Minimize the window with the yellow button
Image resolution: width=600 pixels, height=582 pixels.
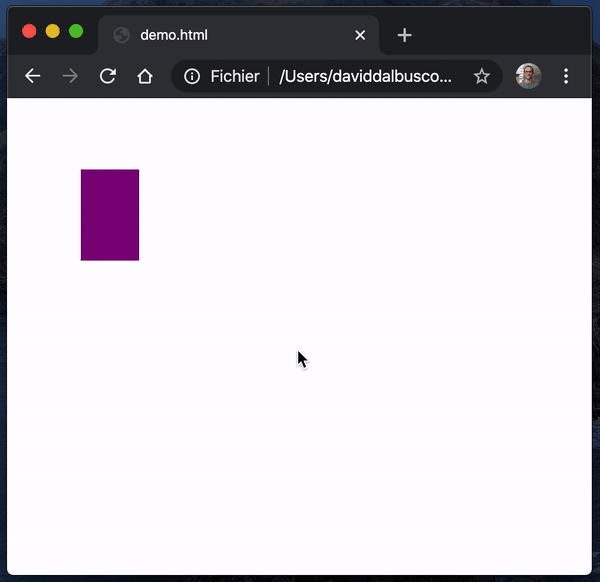52,31
